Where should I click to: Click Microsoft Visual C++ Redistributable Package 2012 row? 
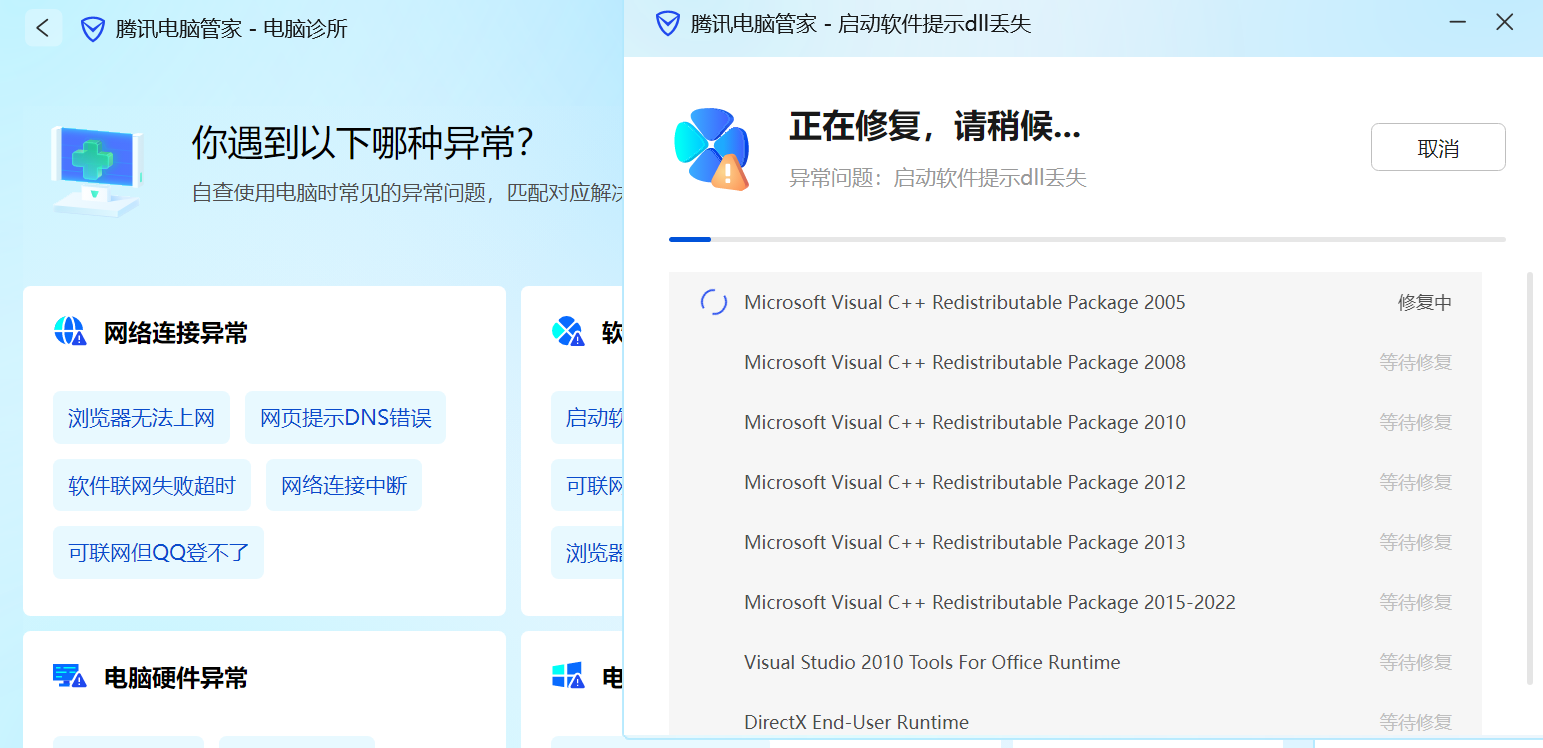pos(1075,482)
